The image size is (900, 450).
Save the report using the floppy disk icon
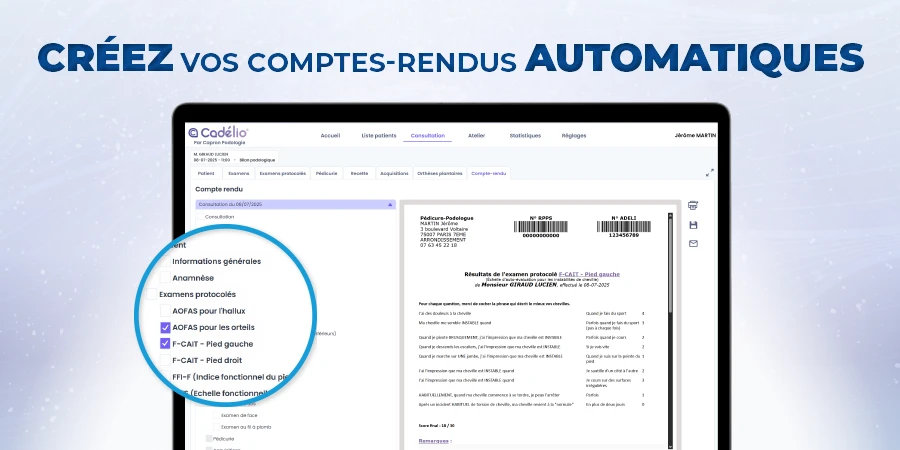pyautogui.click(x=693, y=225)
